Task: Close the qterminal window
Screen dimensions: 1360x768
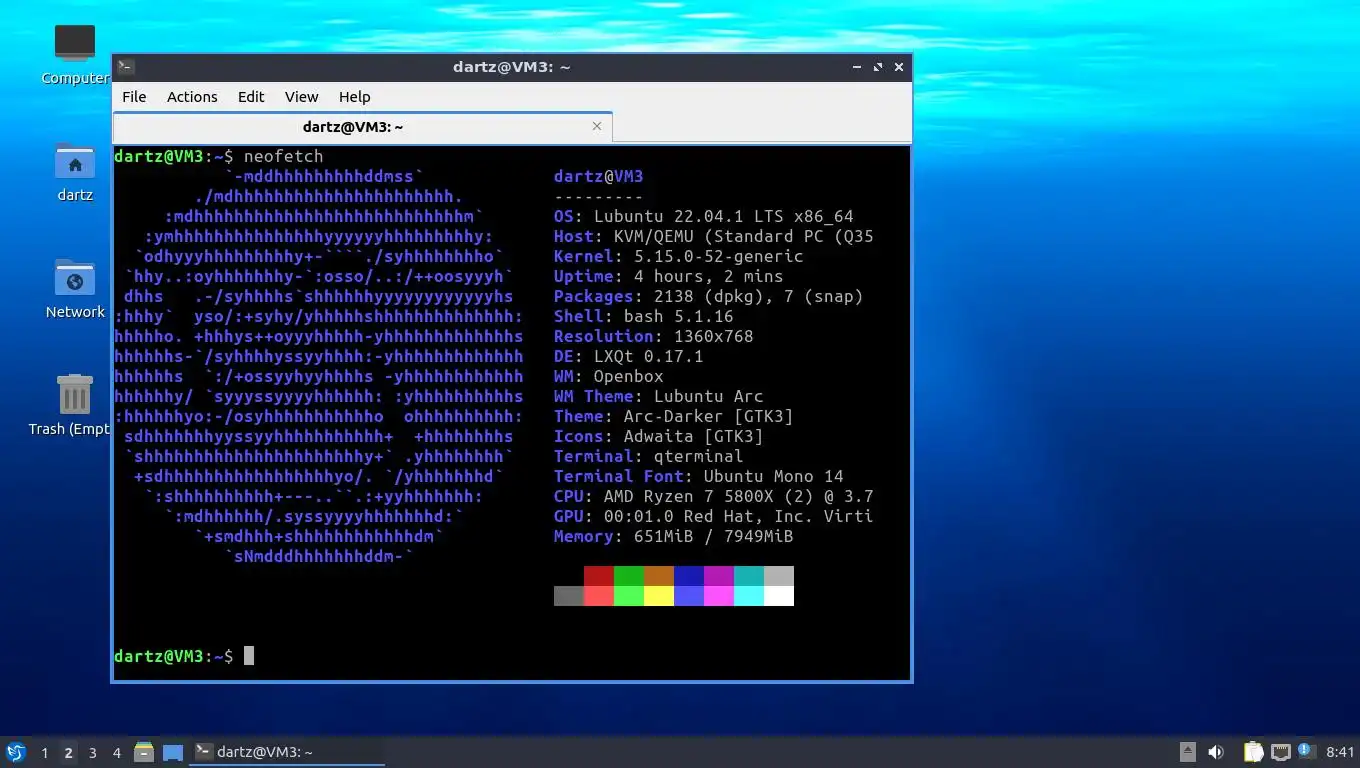Action: pos(899,67)
